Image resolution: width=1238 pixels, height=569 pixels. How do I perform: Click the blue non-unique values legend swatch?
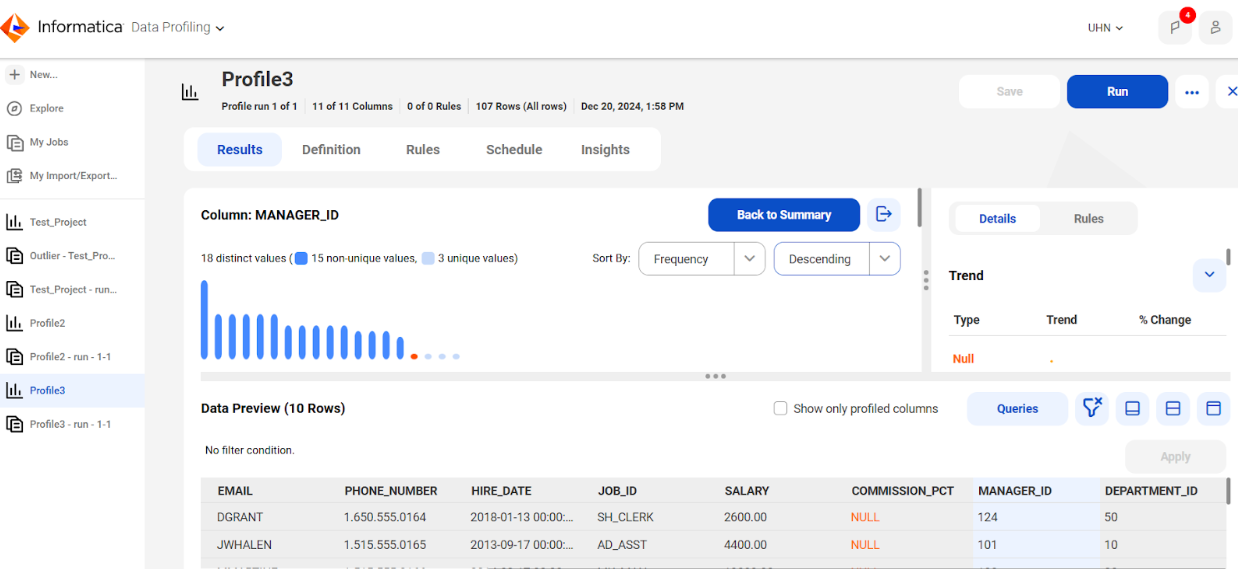(301, 258)
